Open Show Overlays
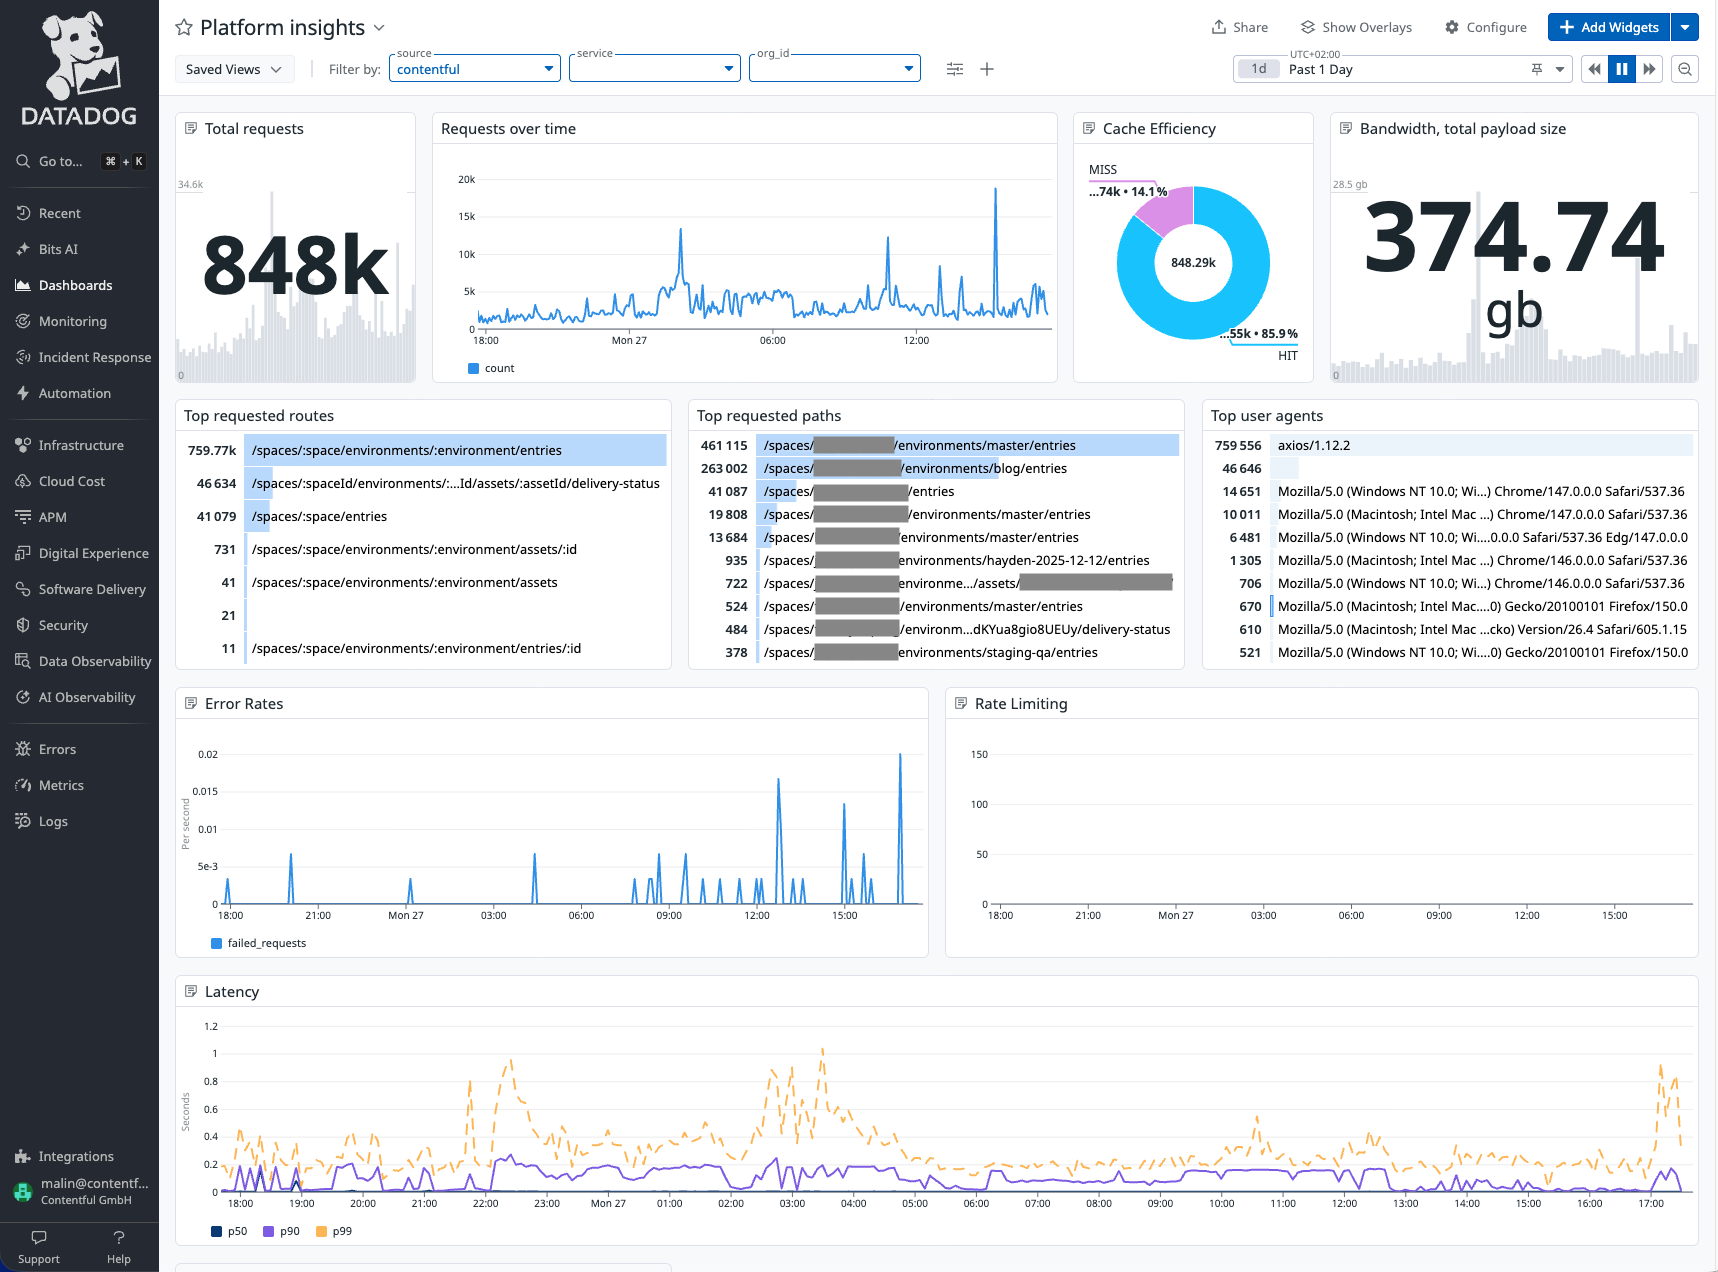Image resolution: width=1718 pixels, height=1272 pixels. 1356,27
